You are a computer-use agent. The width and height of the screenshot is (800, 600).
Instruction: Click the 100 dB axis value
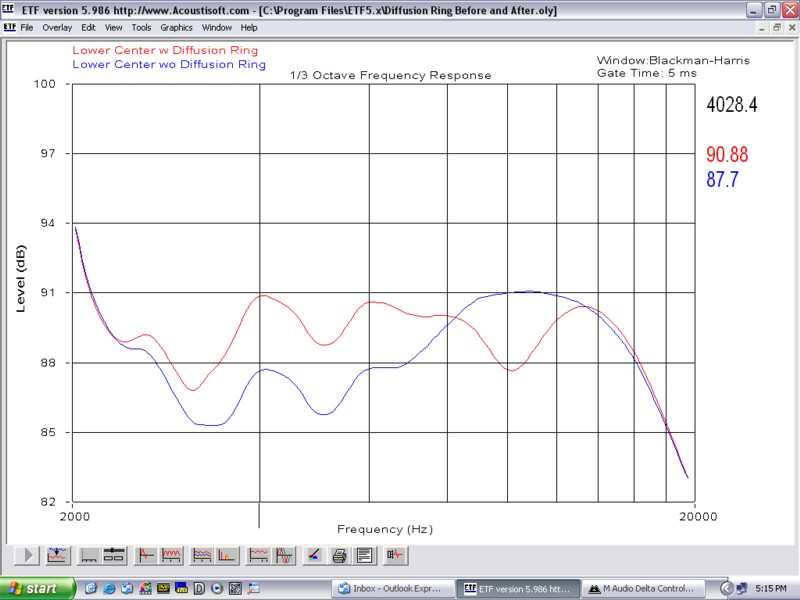click(44, 84)
